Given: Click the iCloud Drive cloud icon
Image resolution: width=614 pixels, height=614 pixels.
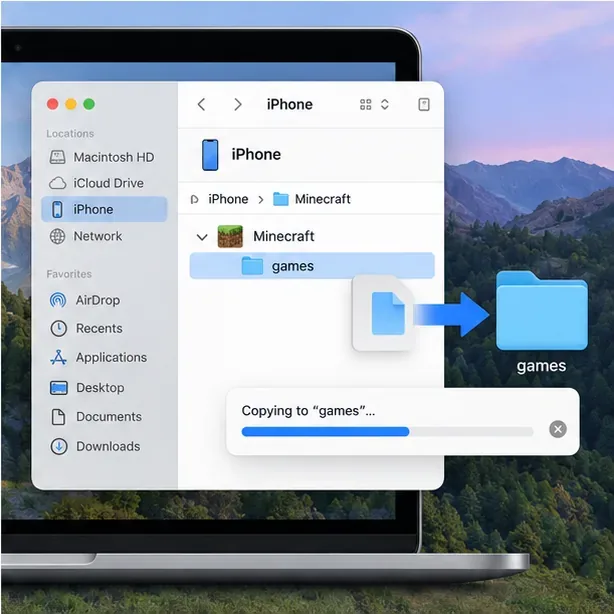Looking at the screenshot, I should [x=57, y=183].
